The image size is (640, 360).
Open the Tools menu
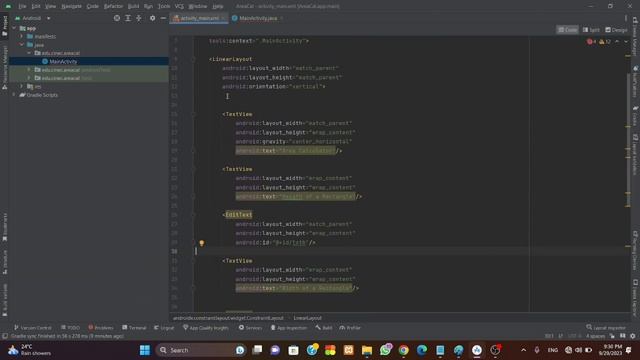pos(164,6)
